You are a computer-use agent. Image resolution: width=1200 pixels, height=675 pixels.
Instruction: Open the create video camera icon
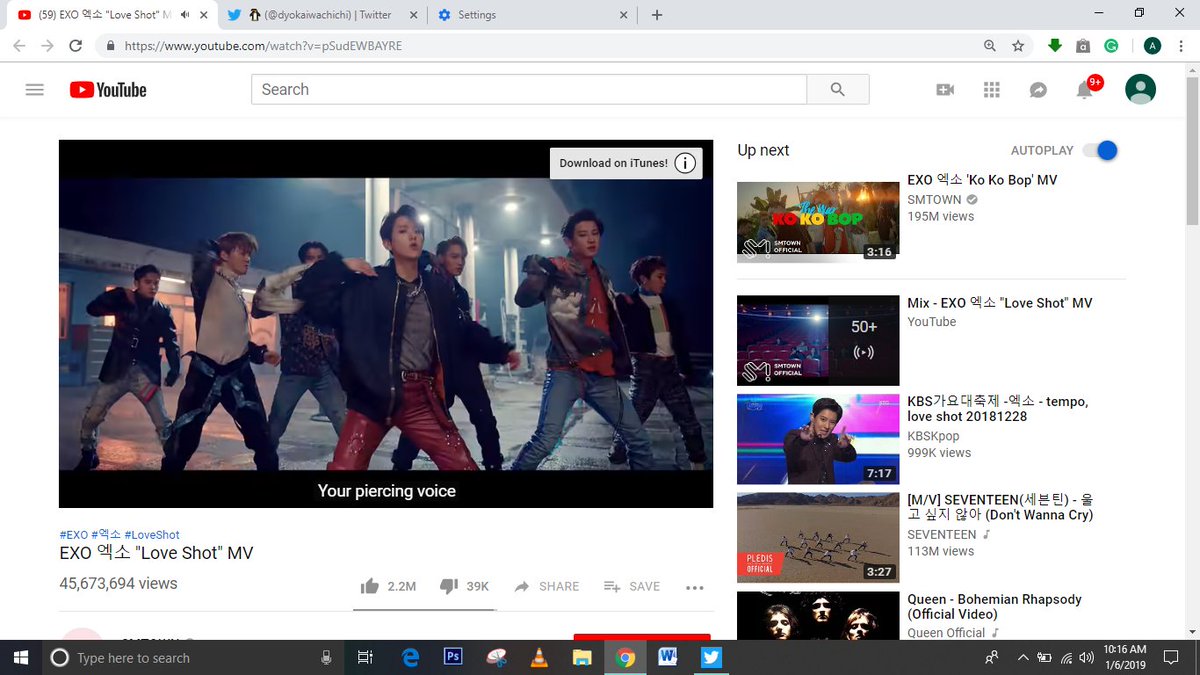click(x=945, y=90)
